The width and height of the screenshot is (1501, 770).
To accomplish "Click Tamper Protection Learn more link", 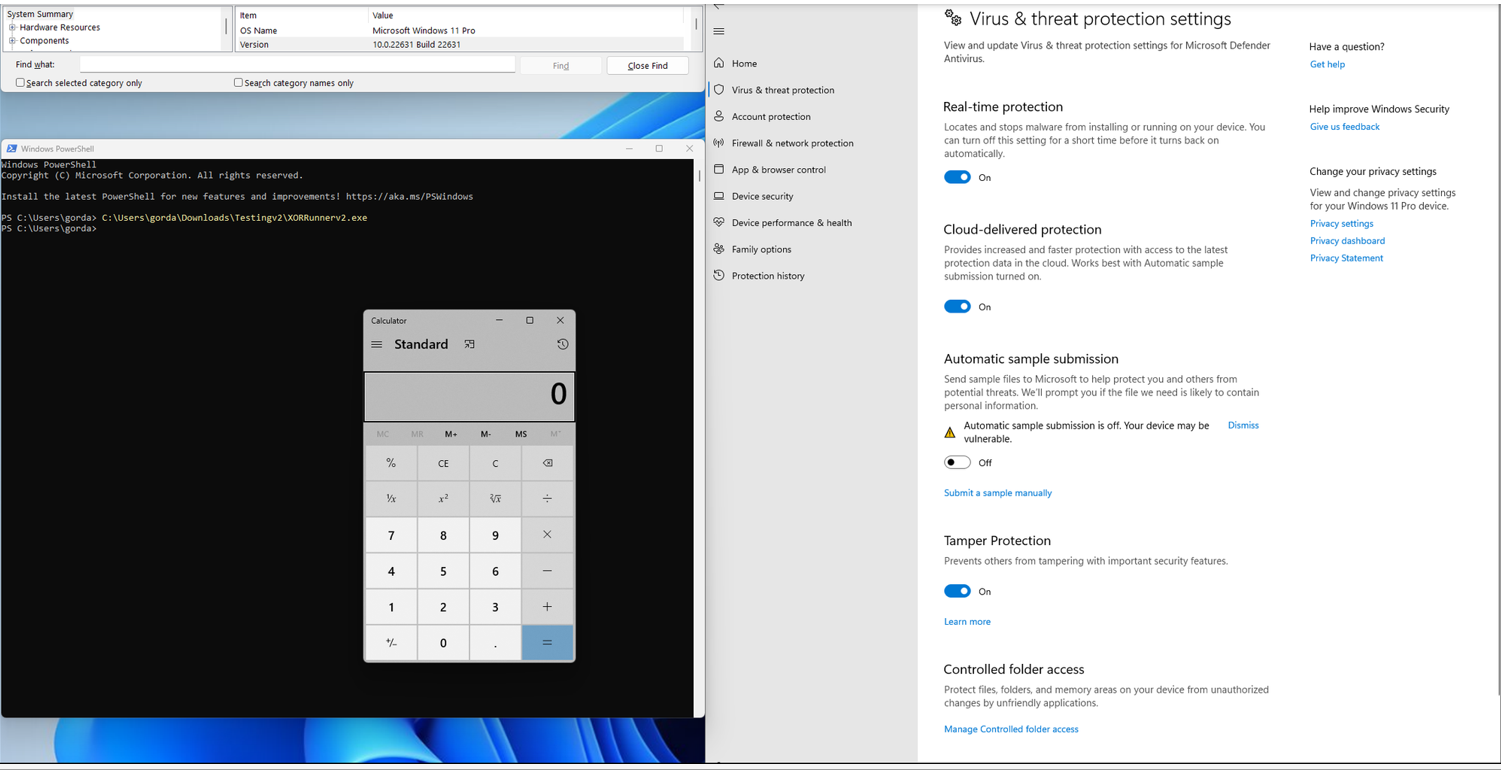I will click(967, 622).
